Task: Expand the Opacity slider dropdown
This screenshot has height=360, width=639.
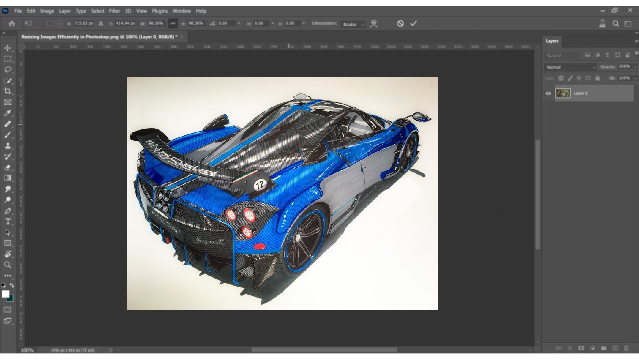Action: tap(635, 67)
